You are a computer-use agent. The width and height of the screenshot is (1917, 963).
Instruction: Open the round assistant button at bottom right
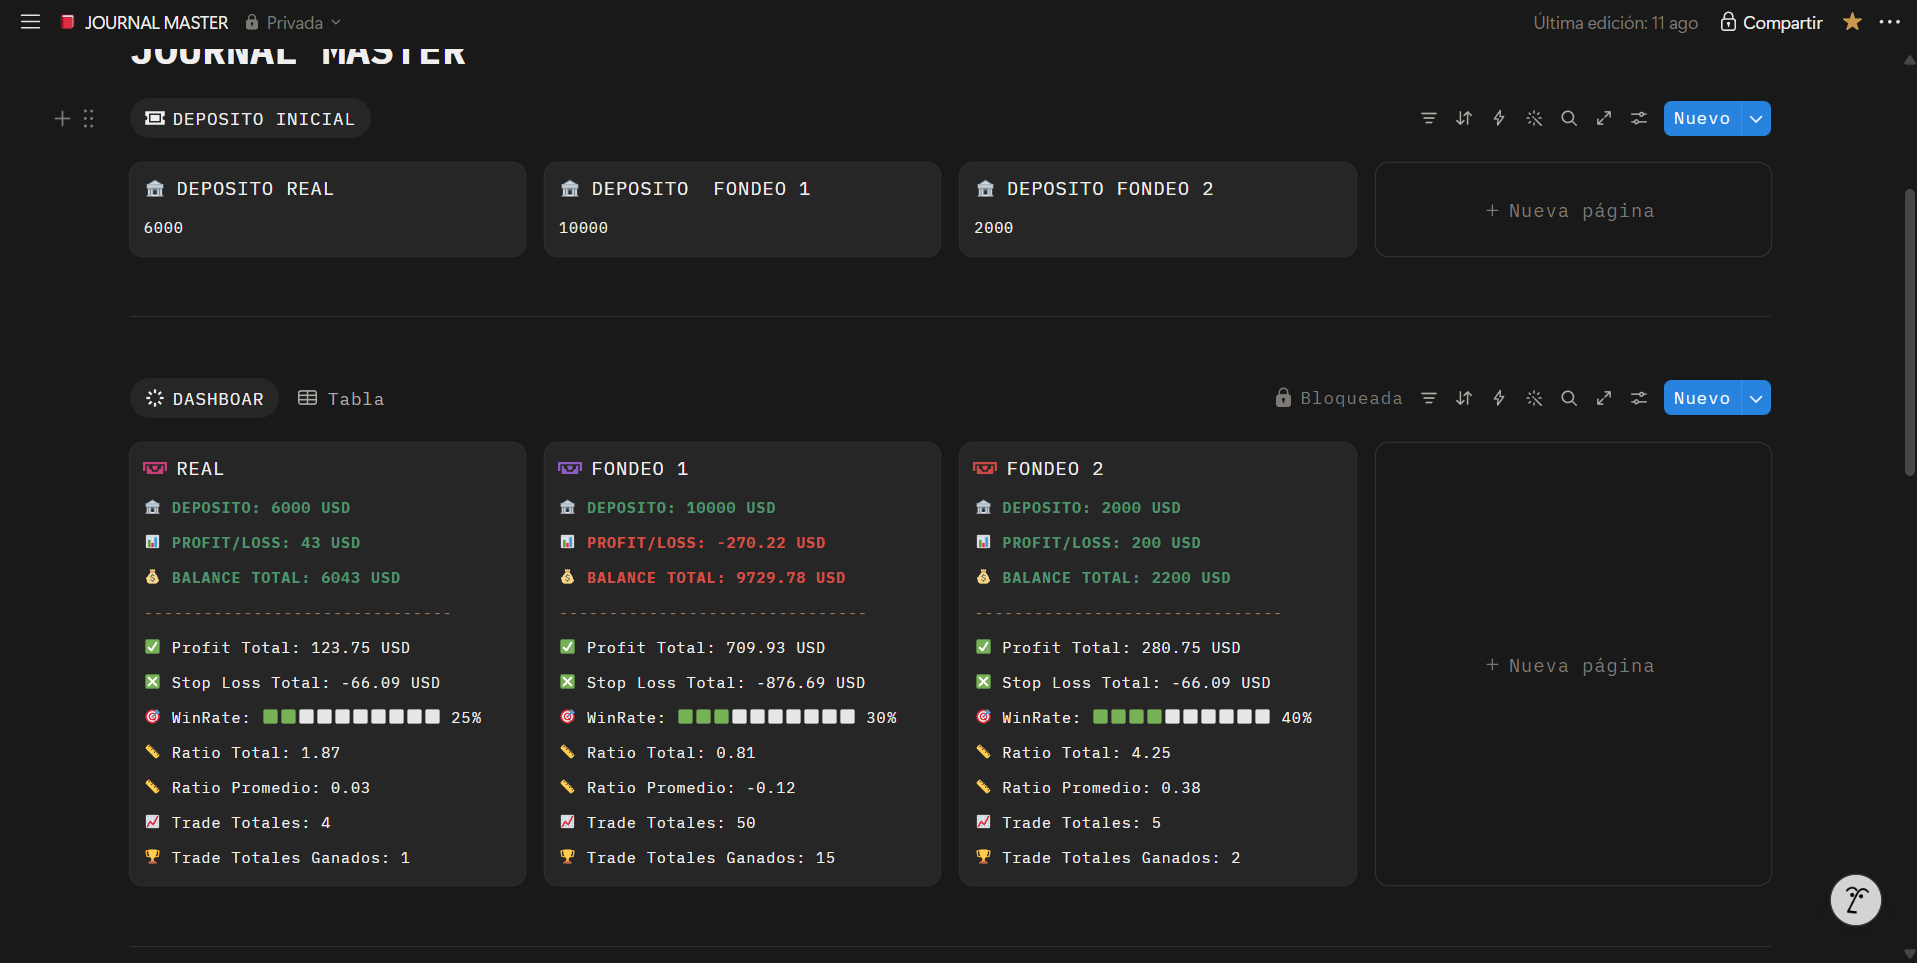tap(1856, 900)
